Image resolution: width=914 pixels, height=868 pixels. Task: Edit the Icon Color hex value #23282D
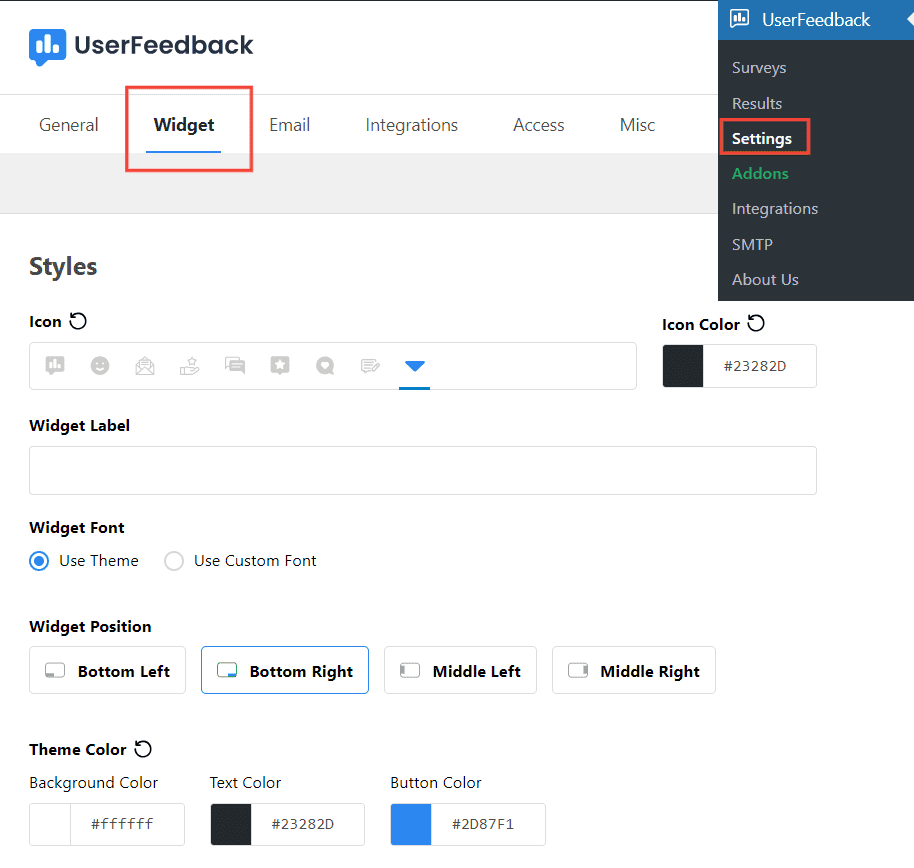pyautogui.click(x=759, y=366)
